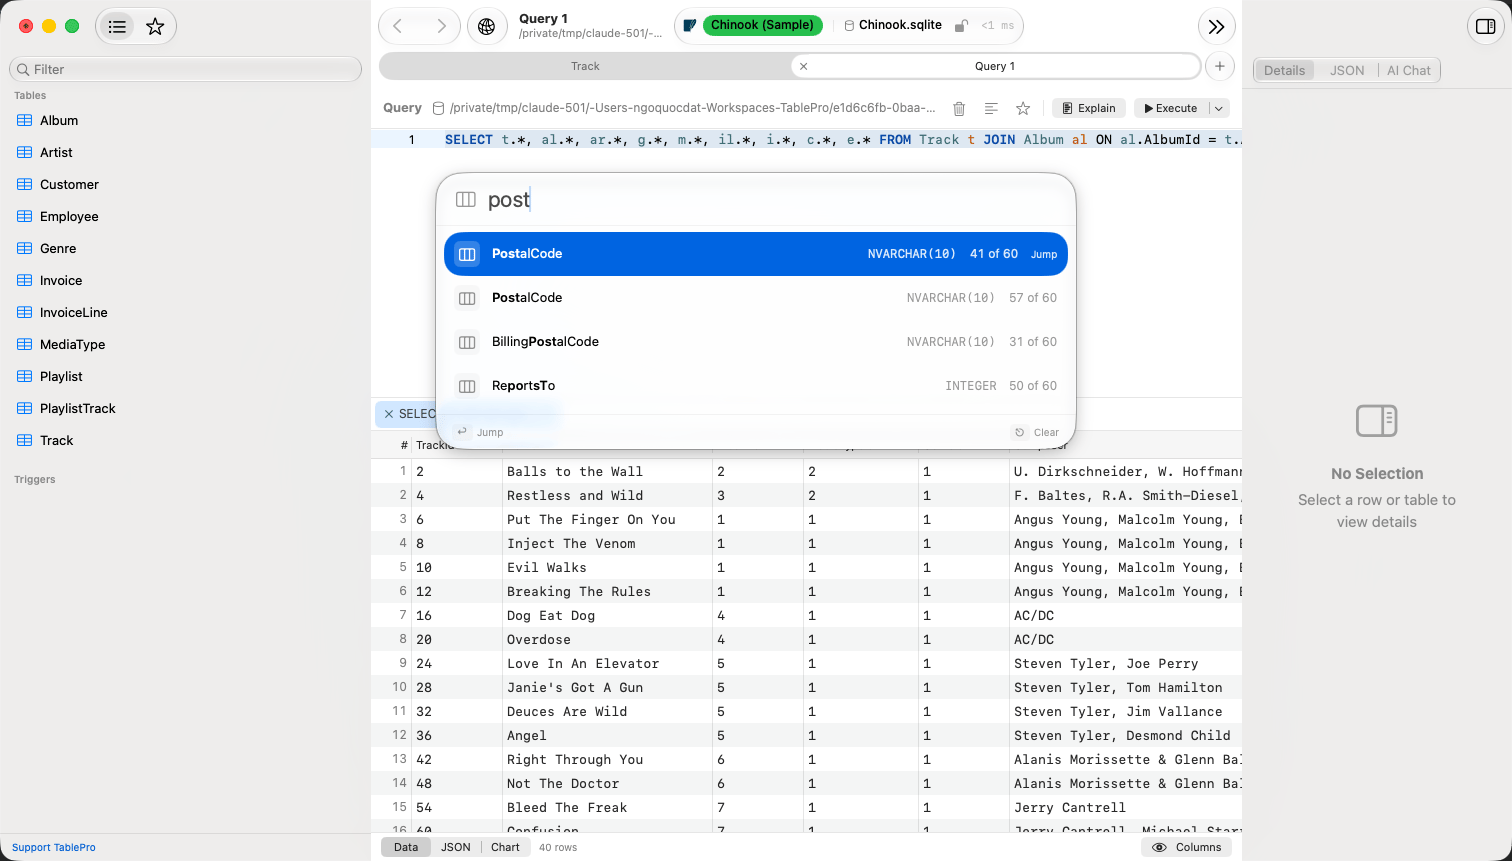Click the InvoiceLine table icon

(x=25, y=312)
